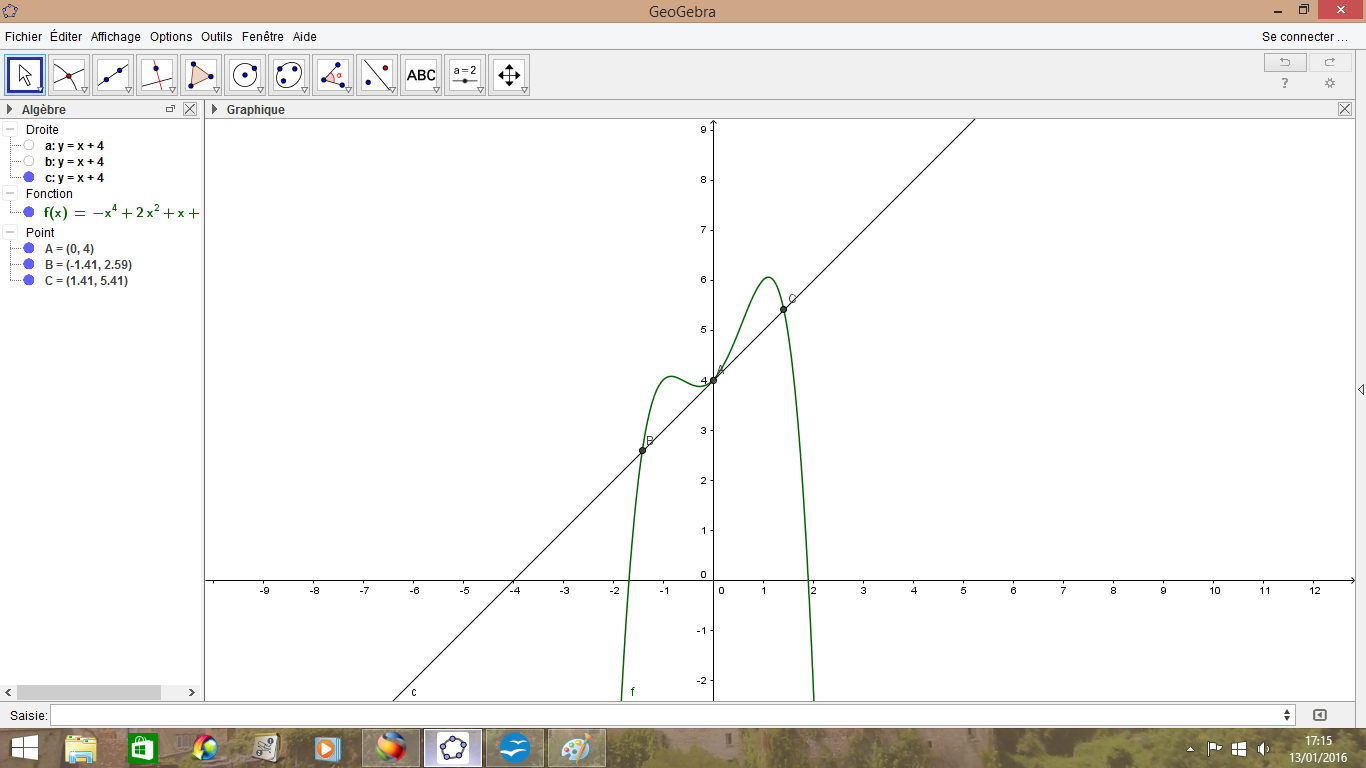Collapse the Droite category in Algèbre
The width and height of the screenshot is (1366, 768).
point(10,130)
